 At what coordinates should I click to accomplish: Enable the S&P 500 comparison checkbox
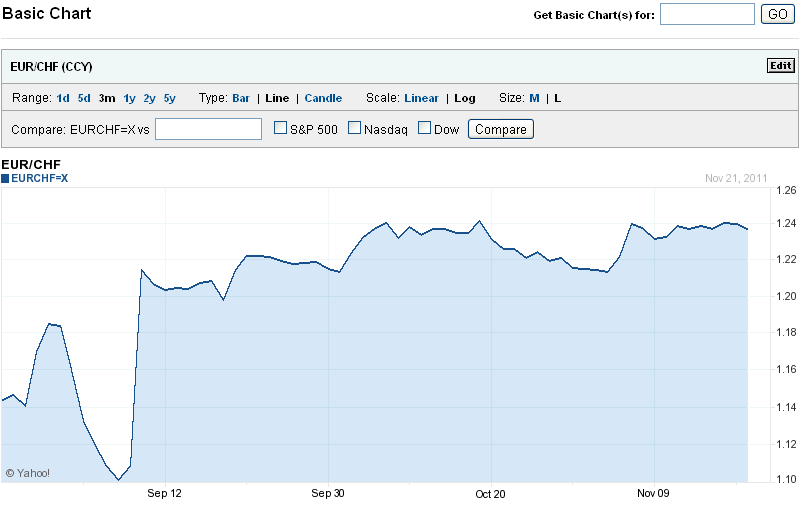281,128
